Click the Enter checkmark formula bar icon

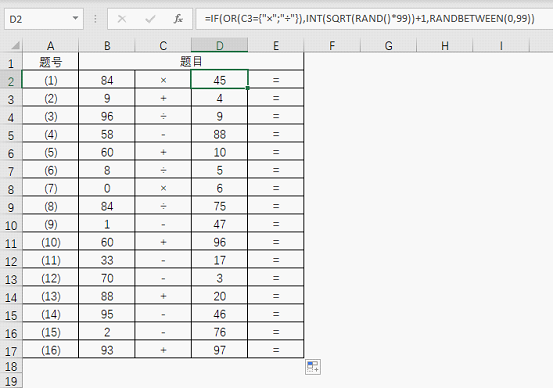150,19
